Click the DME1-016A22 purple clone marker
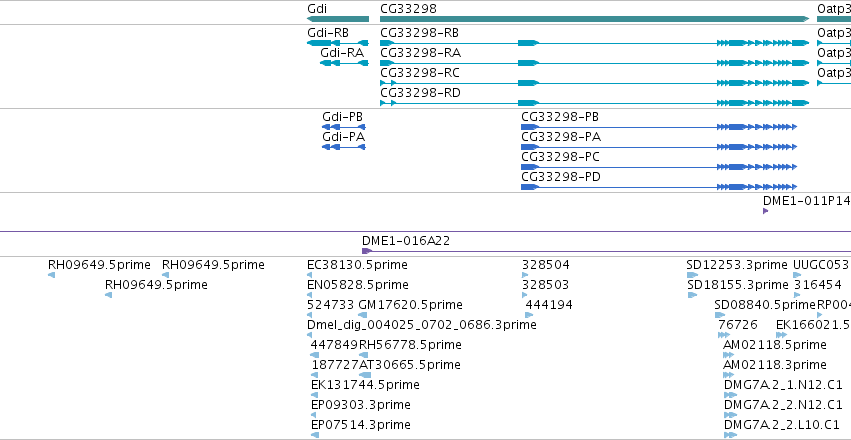 [366, 251]
